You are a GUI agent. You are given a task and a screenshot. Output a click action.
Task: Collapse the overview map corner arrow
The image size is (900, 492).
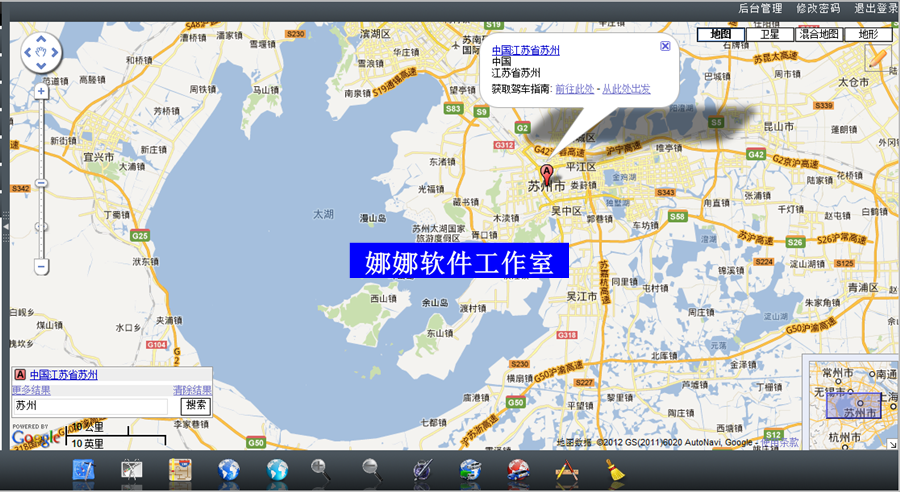[893, 444]
